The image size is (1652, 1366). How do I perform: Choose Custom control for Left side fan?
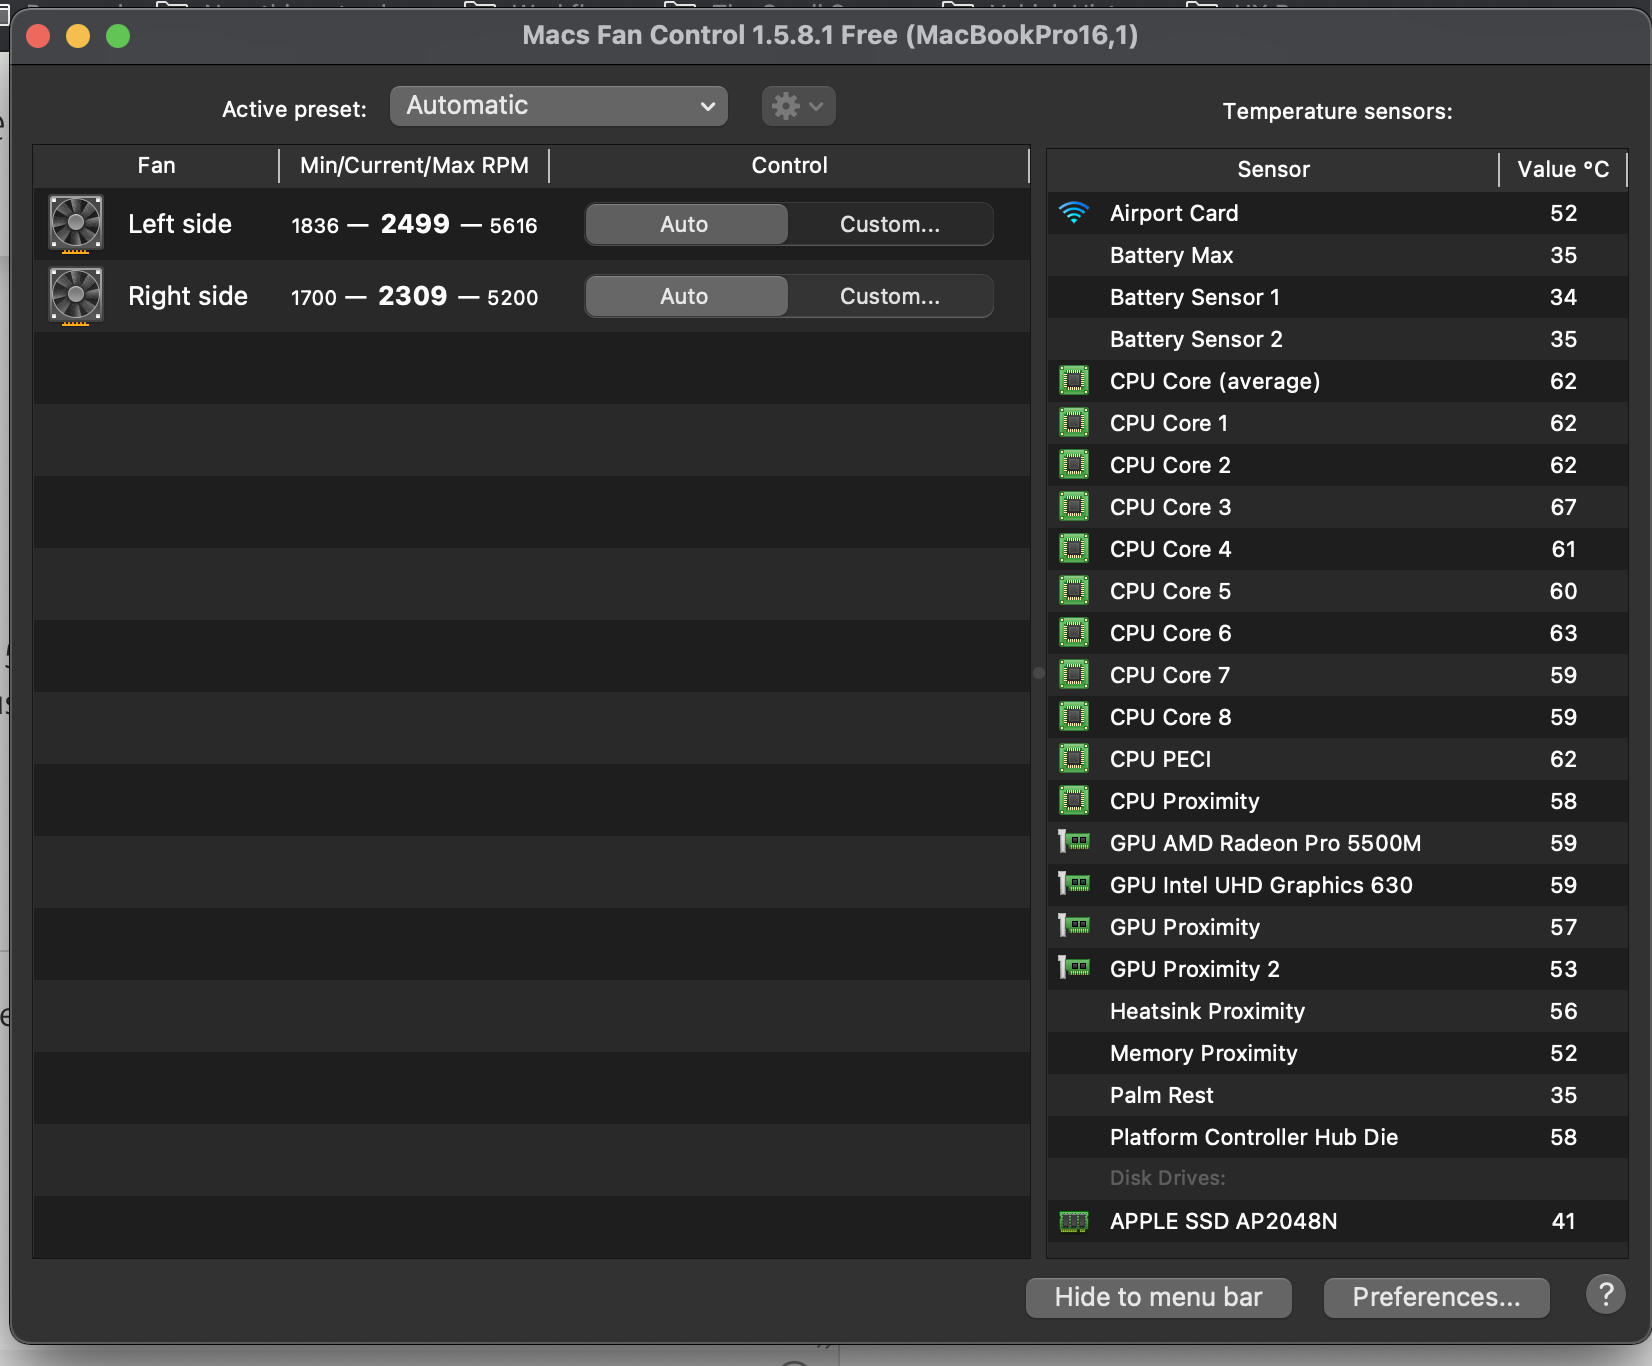click(x=890, y=224)
